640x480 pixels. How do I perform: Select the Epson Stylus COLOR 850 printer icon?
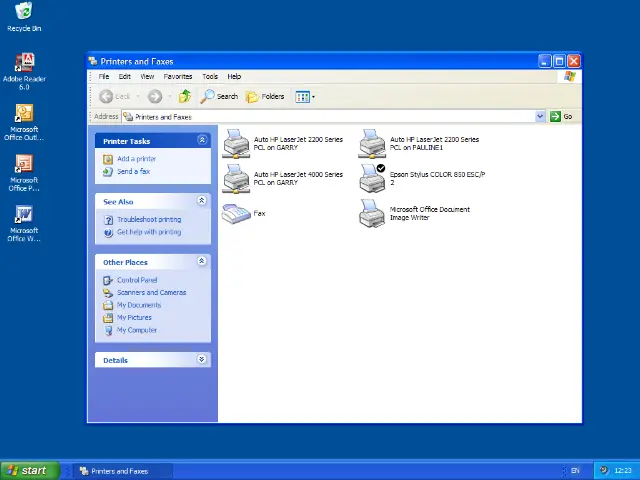372,178
